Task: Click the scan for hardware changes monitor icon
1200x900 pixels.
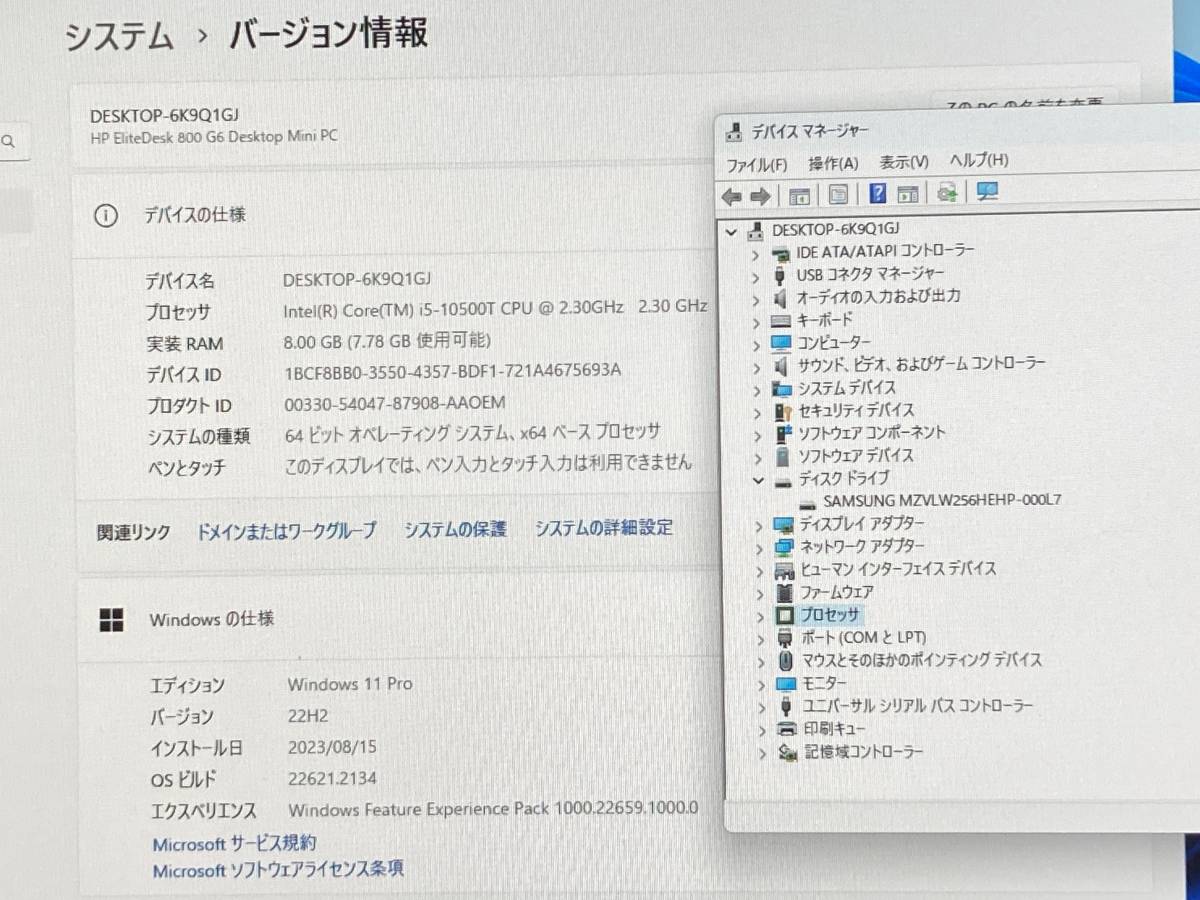Action: 988,192
